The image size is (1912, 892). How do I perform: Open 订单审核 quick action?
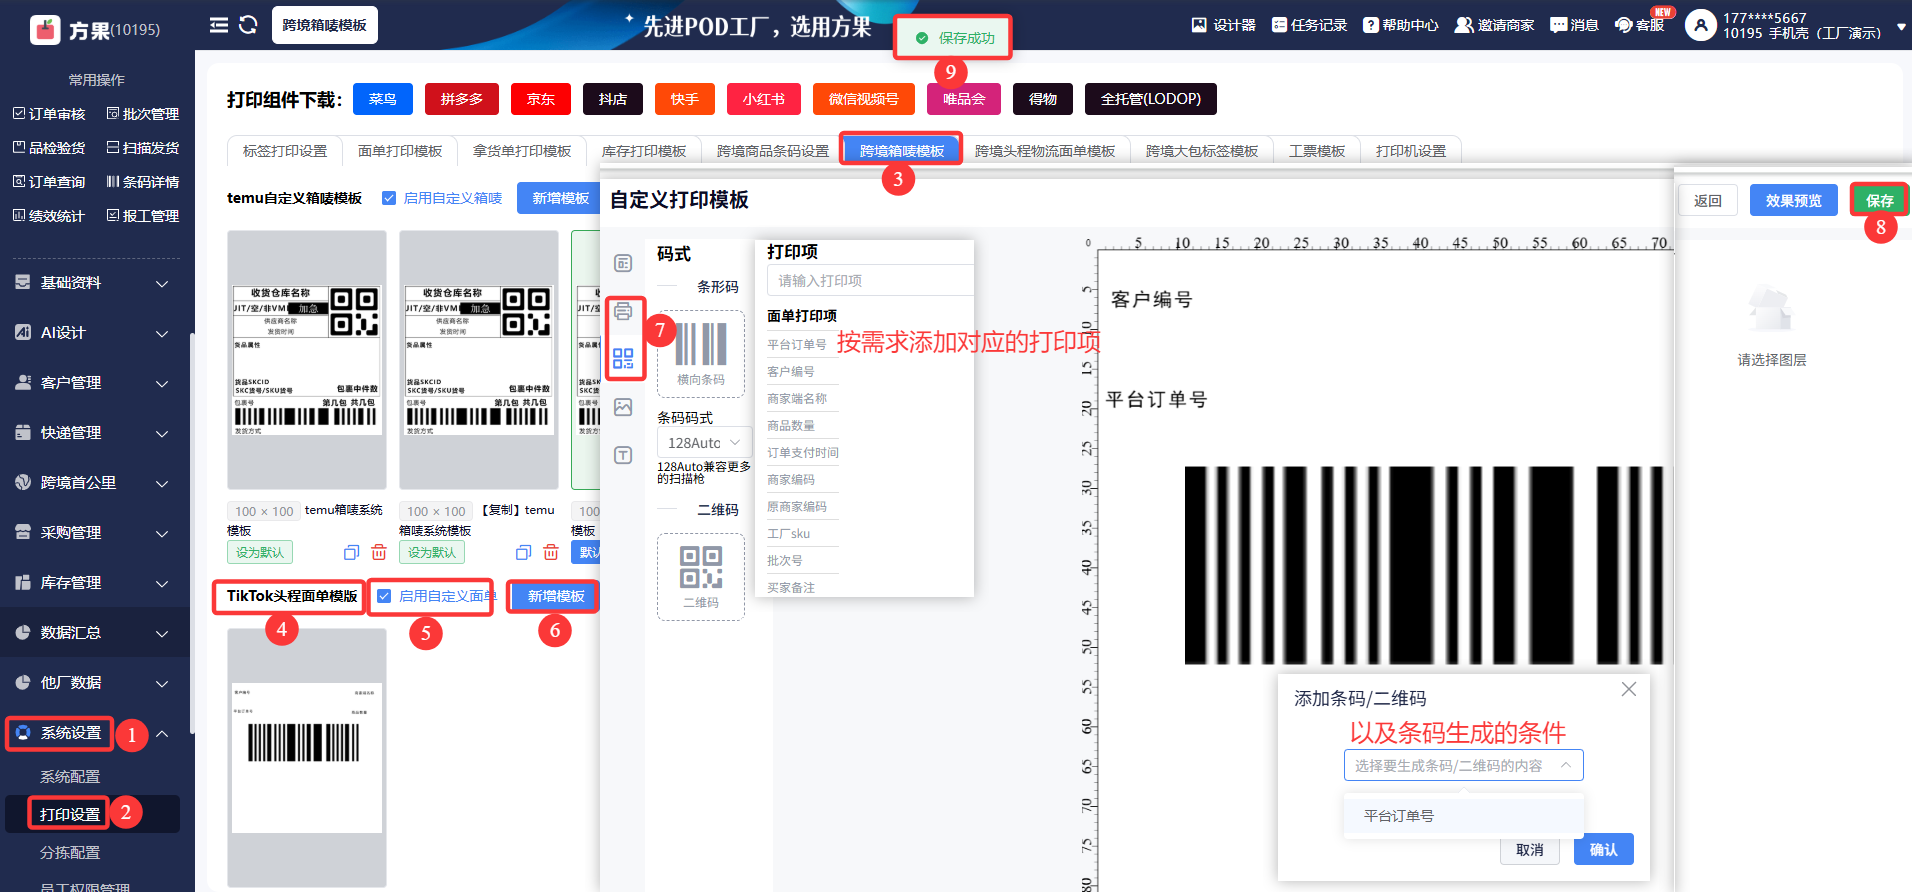click(x=49, y=114)
